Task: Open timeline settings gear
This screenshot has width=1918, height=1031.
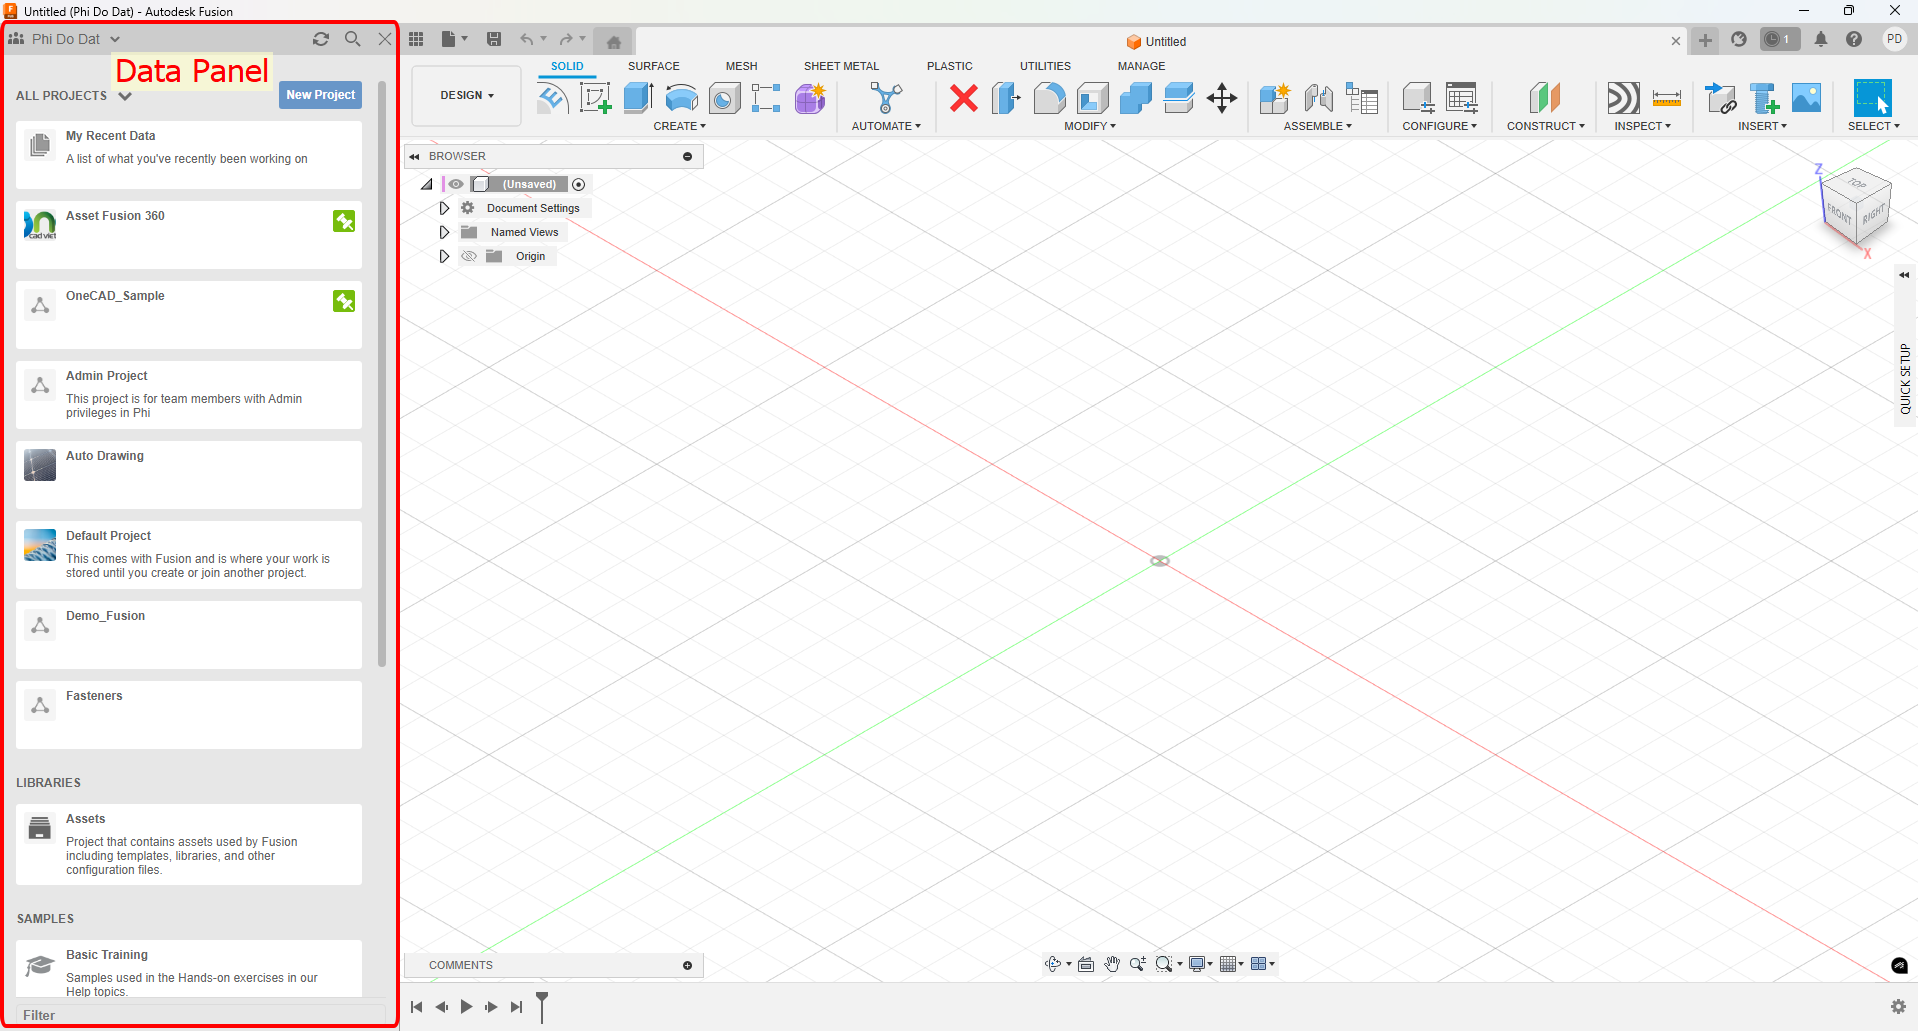Action: [x=1898, y=1007]
